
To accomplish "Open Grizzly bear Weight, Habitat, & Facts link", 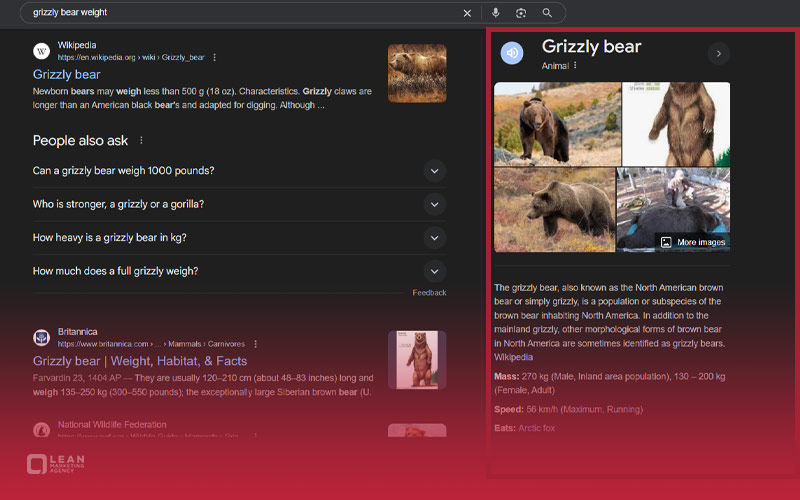I will tap(140, 361).
